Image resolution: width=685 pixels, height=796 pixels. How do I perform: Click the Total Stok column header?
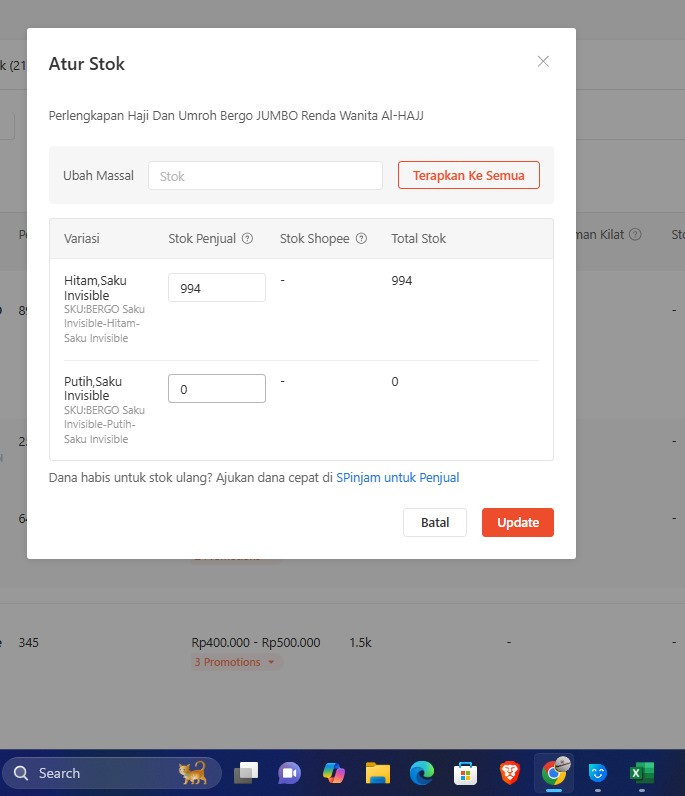pyautogui.click(x=418, y=239)
